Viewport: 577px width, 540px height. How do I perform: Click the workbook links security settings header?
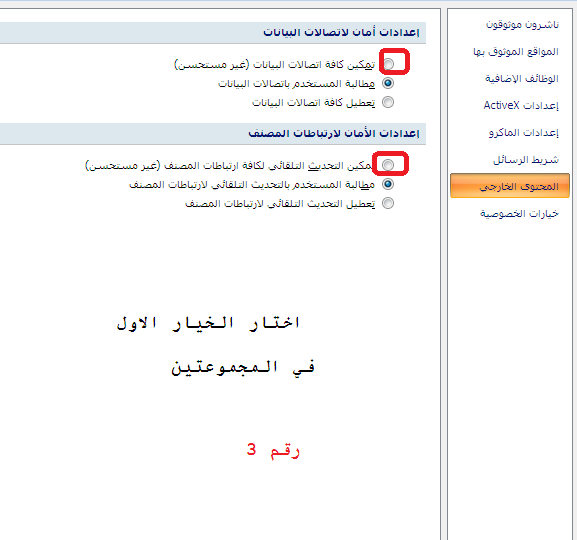tap(334, 133)
